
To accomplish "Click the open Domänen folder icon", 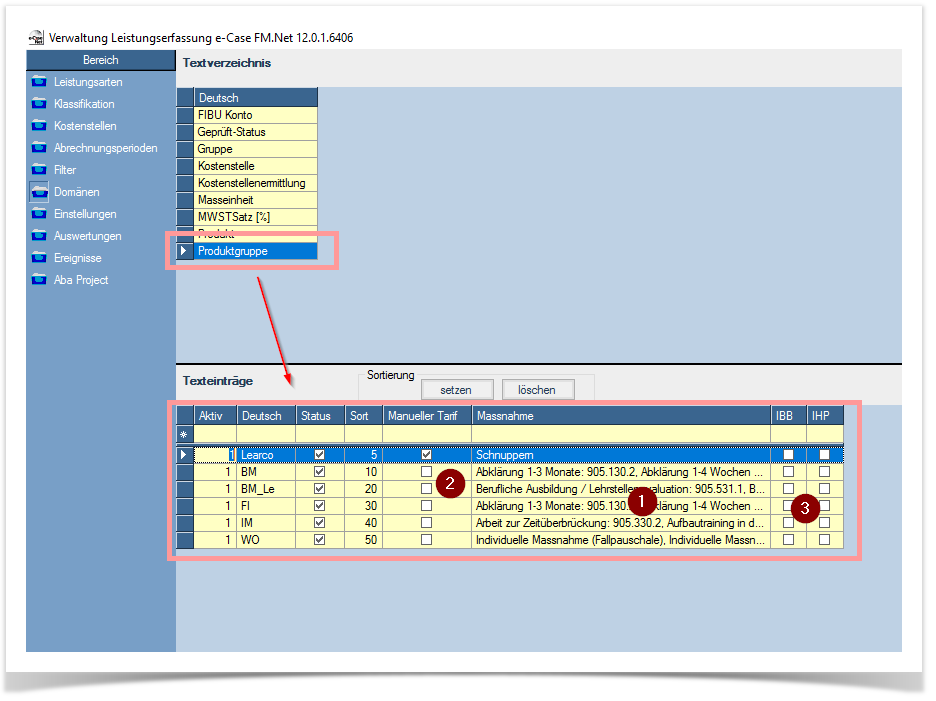I will coord(39,192).
